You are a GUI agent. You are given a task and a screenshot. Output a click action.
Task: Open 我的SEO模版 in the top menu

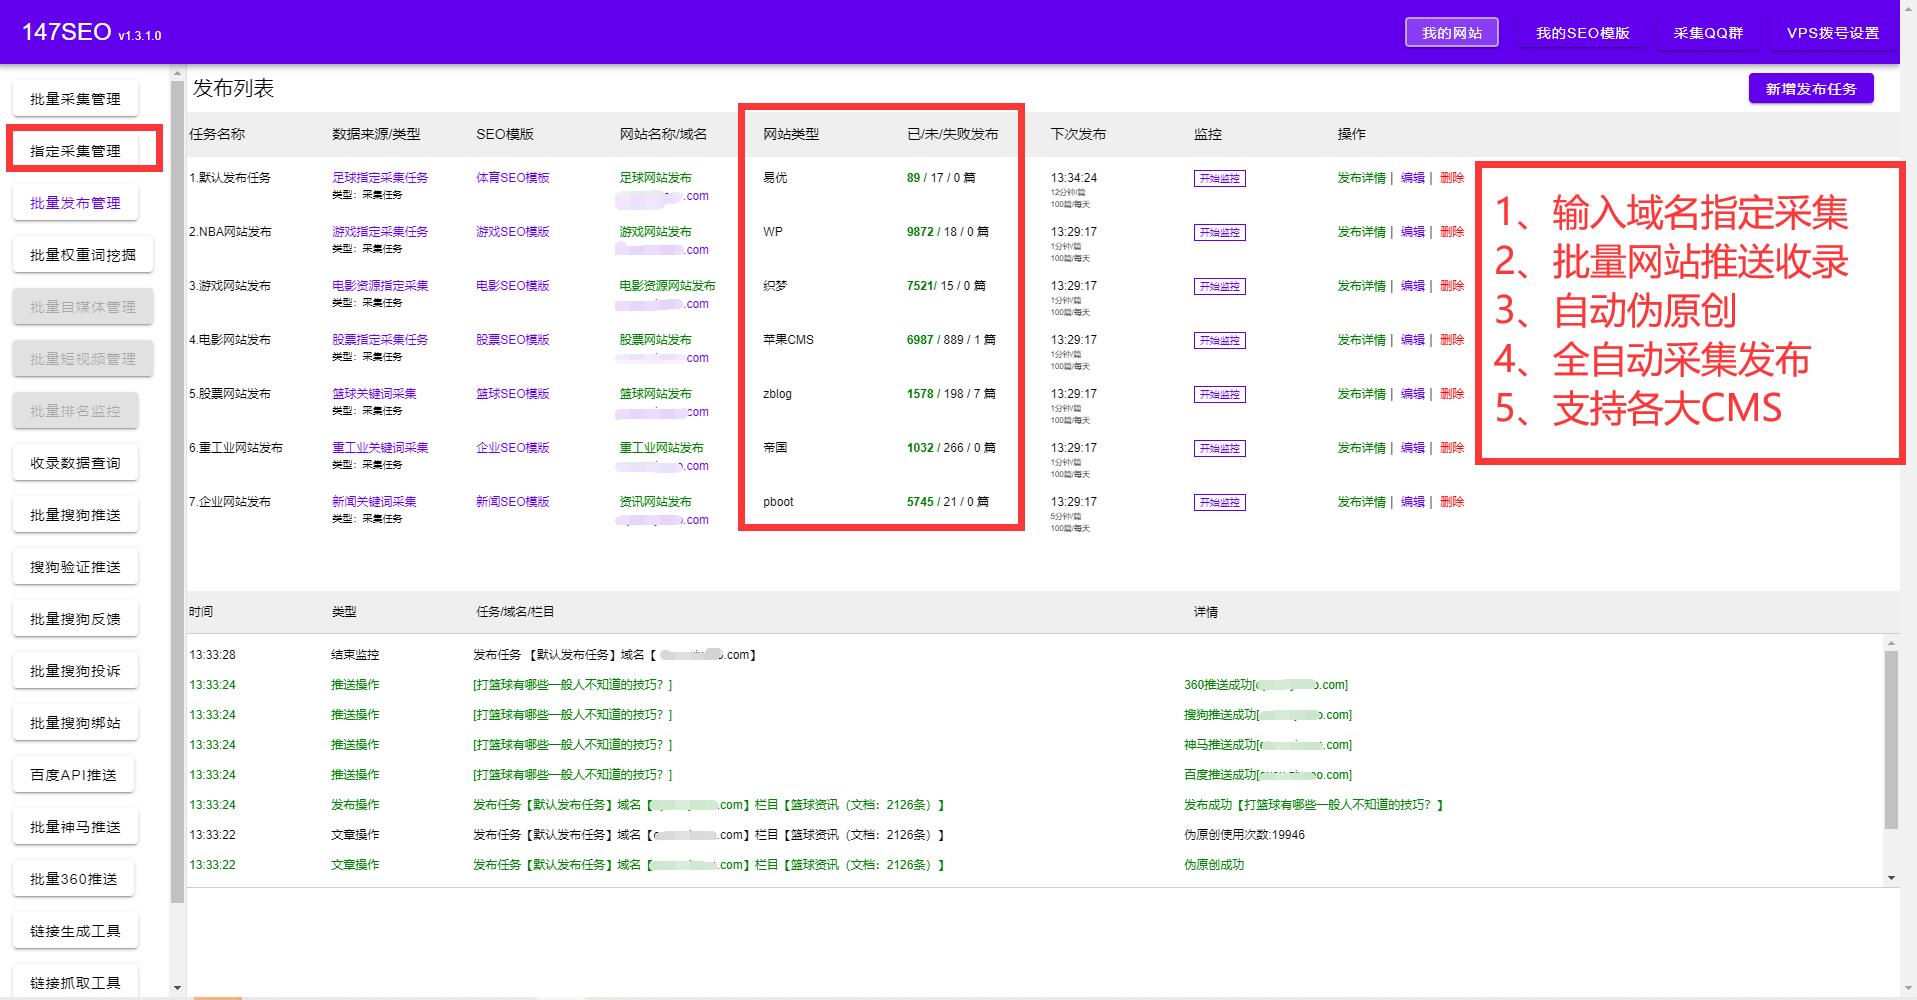(x=1582, y=31)
